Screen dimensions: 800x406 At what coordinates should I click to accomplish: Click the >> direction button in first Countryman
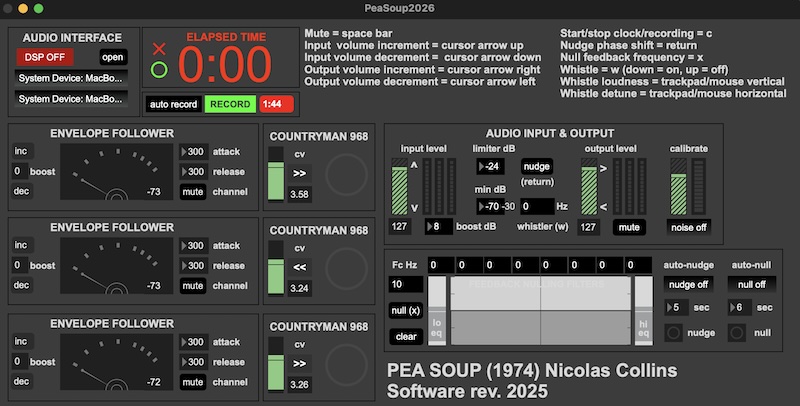(299, 173)
